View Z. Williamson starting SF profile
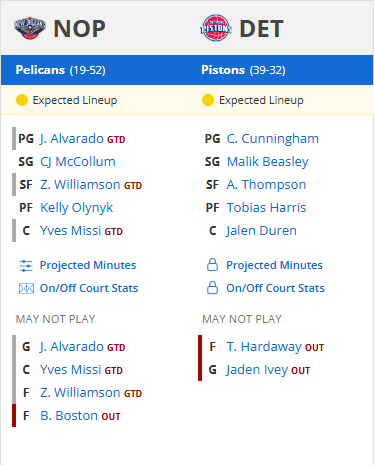Image resolution: width=374 pixels, height=465 pixels. (80, 185)
